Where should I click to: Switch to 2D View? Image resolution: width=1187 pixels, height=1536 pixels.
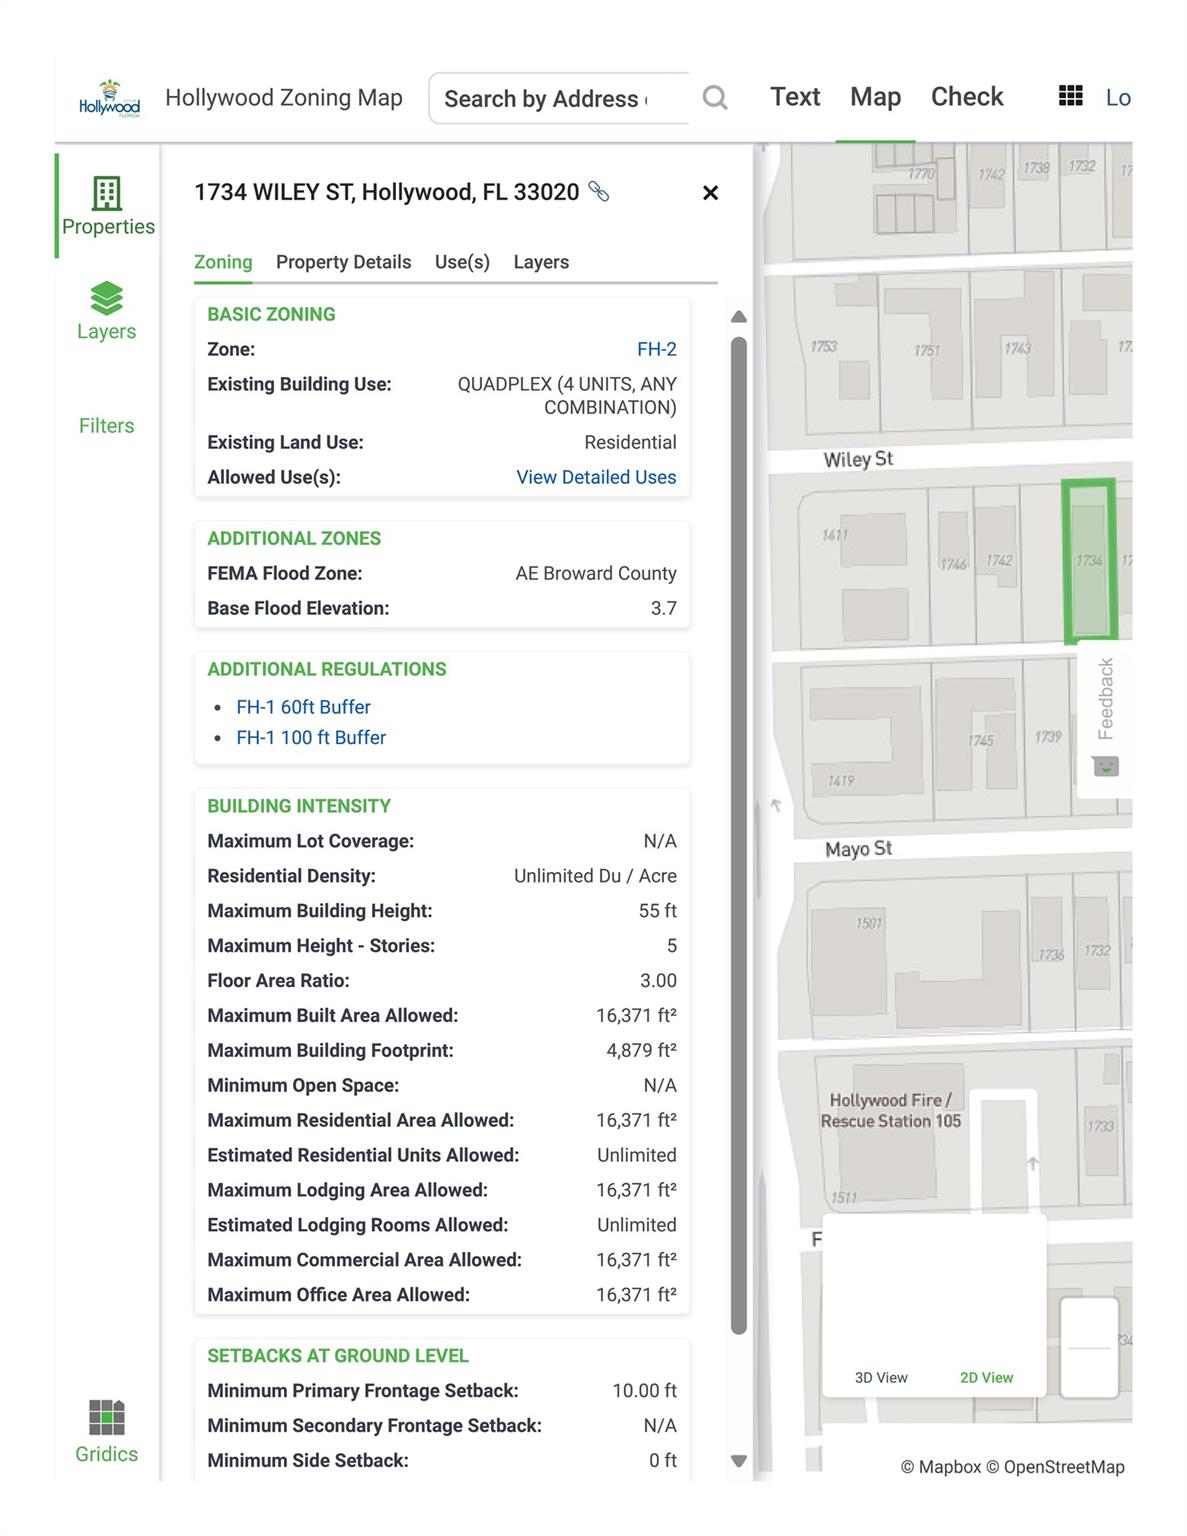point(986,1377)
